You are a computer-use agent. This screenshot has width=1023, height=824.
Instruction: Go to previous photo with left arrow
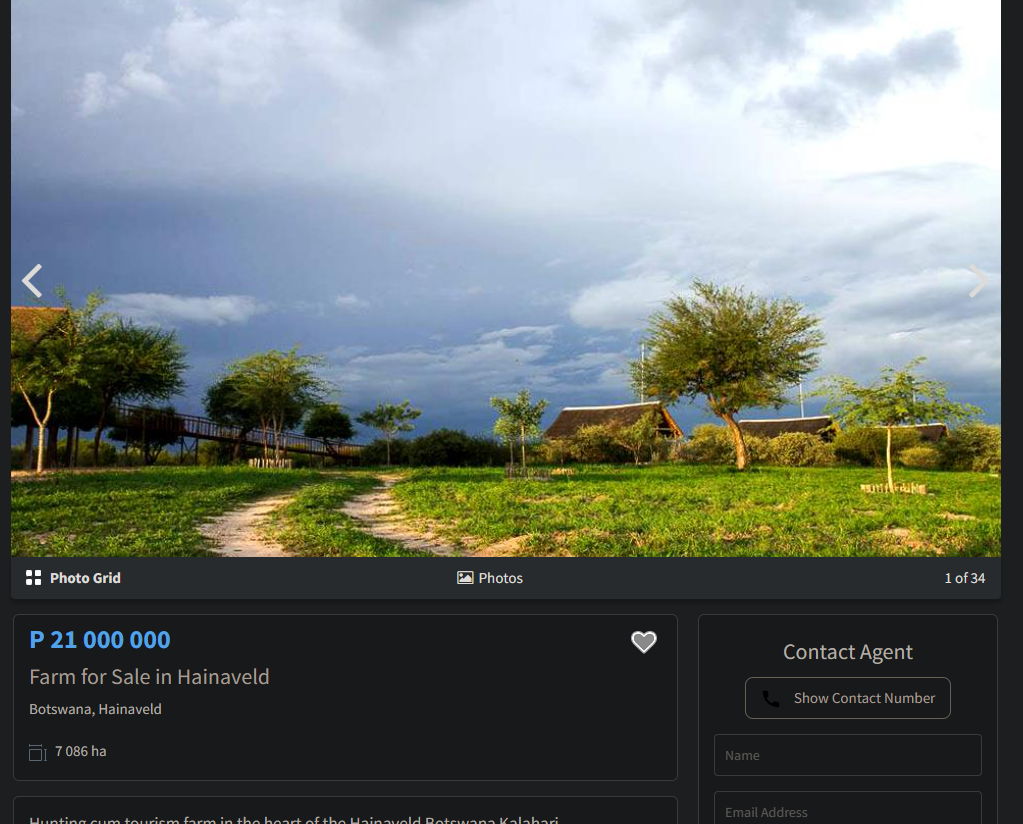(x=32, y=281)
